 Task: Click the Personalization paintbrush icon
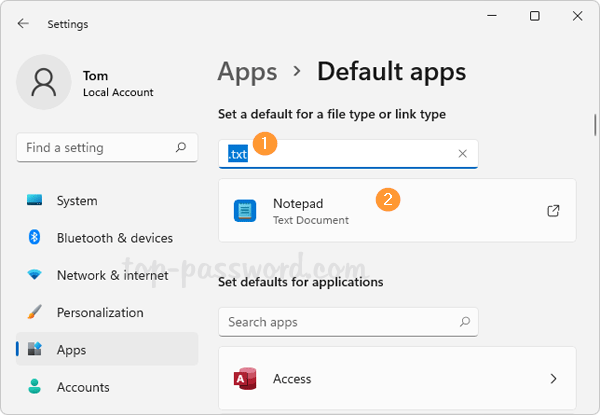35,312
